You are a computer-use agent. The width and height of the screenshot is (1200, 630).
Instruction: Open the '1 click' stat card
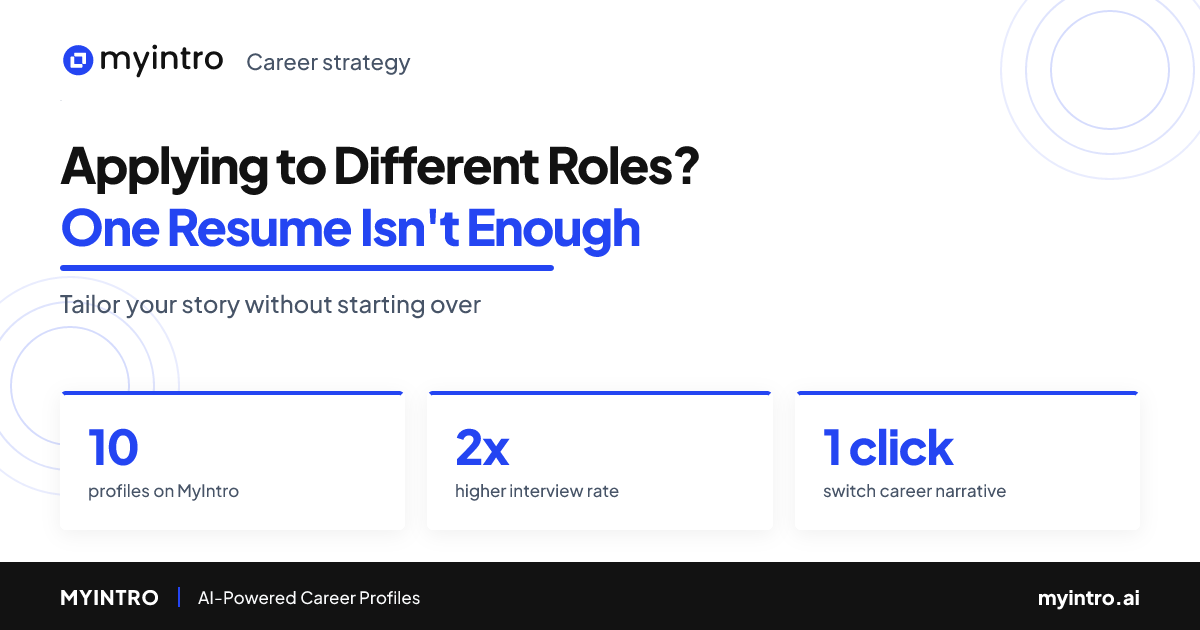[x=967, y=460]
